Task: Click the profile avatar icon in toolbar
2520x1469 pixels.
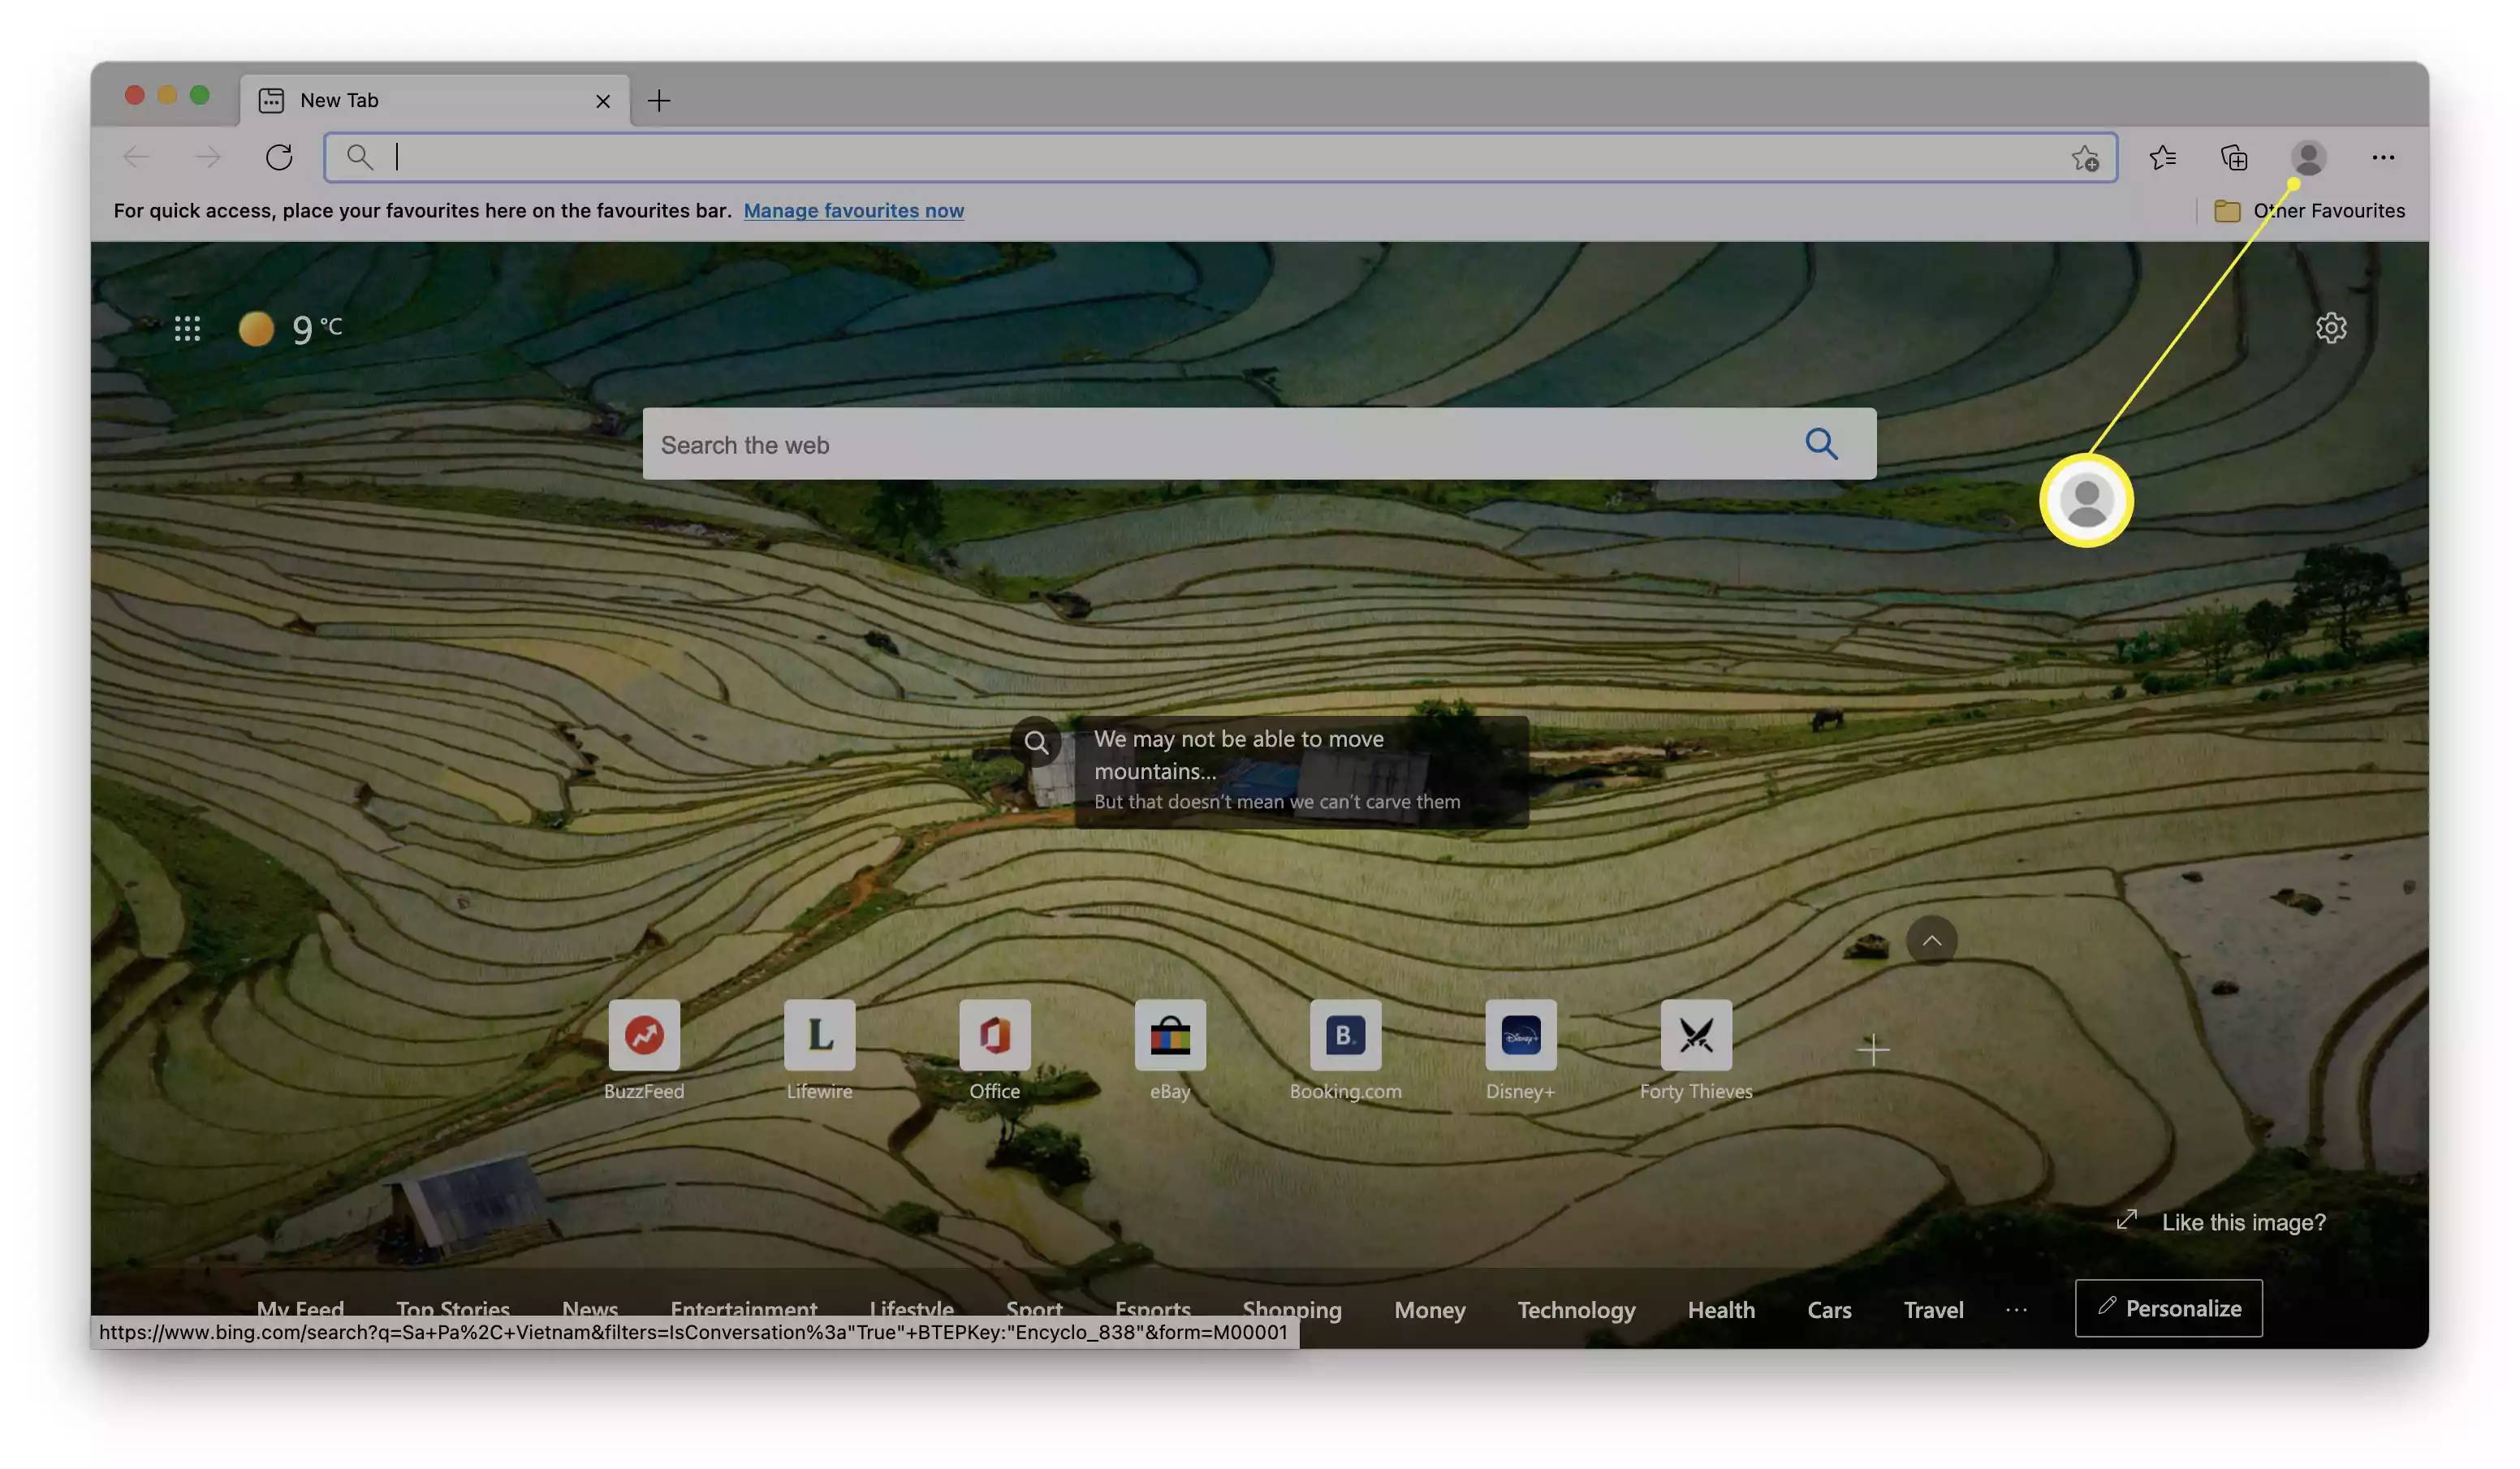Action: coord(2306,156)
